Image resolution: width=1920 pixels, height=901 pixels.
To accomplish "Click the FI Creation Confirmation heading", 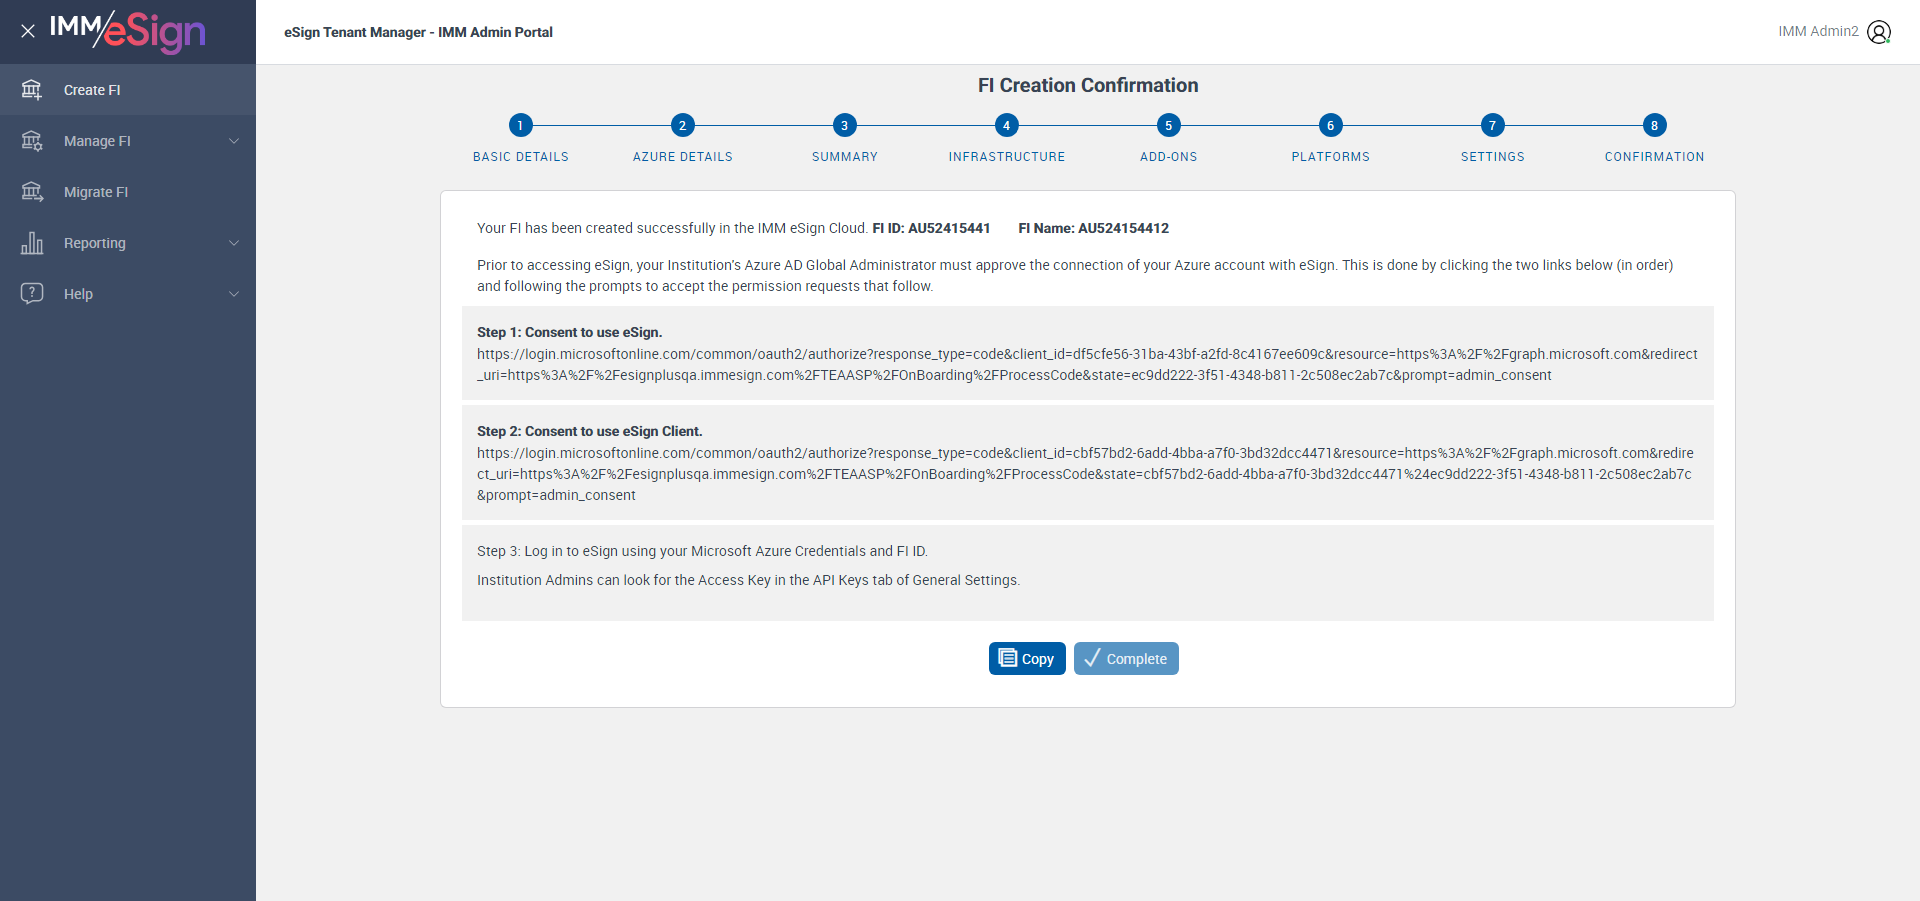I will (1088, 85).
